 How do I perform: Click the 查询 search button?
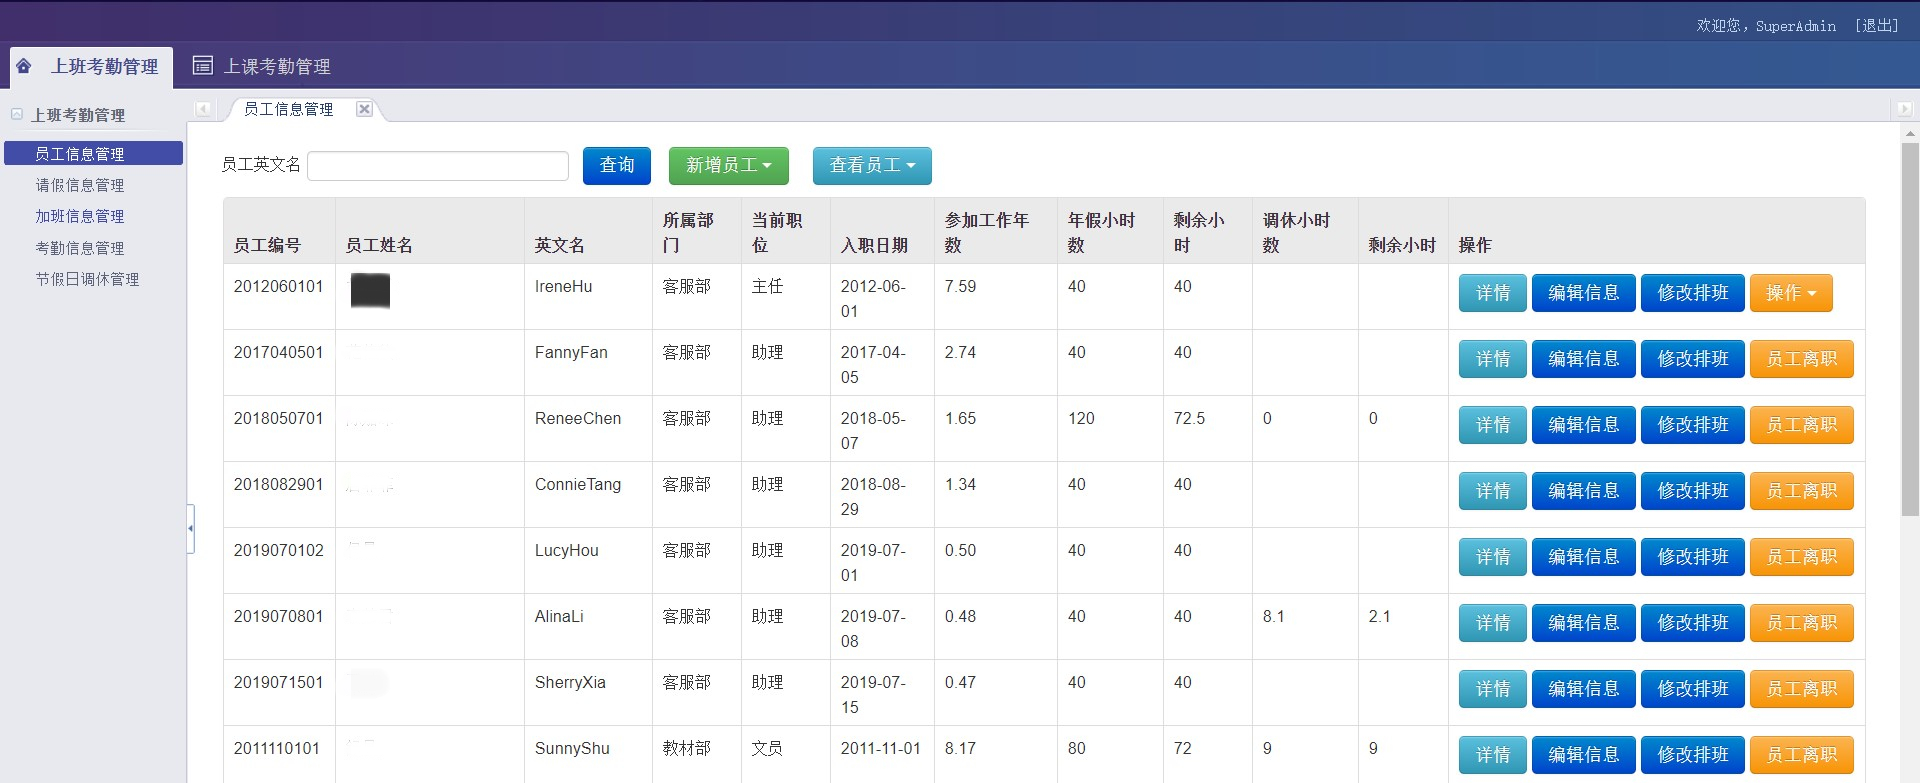tap(616, 166)
